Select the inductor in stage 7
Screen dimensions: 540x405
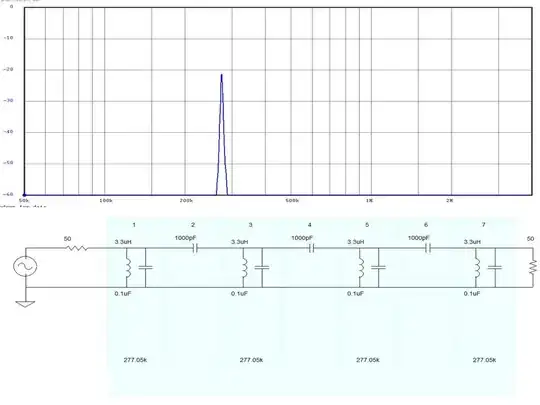click(477, 268)
